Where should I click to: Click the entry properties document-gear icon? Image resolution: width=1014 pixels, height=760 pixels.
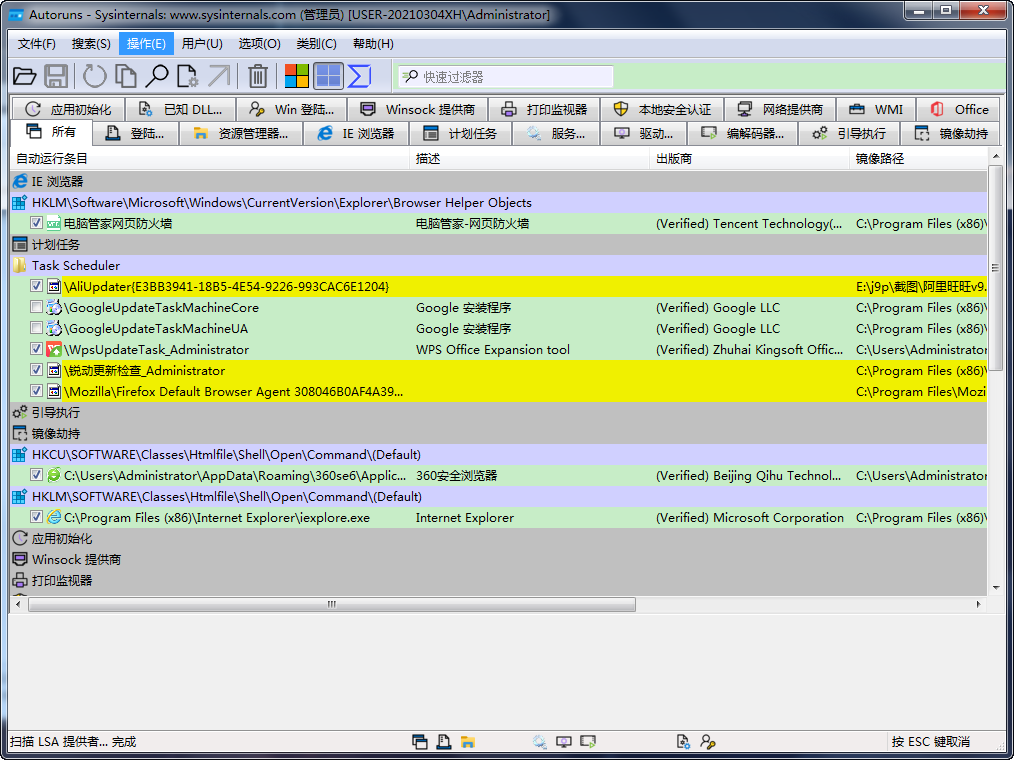(x=188, y=76)
